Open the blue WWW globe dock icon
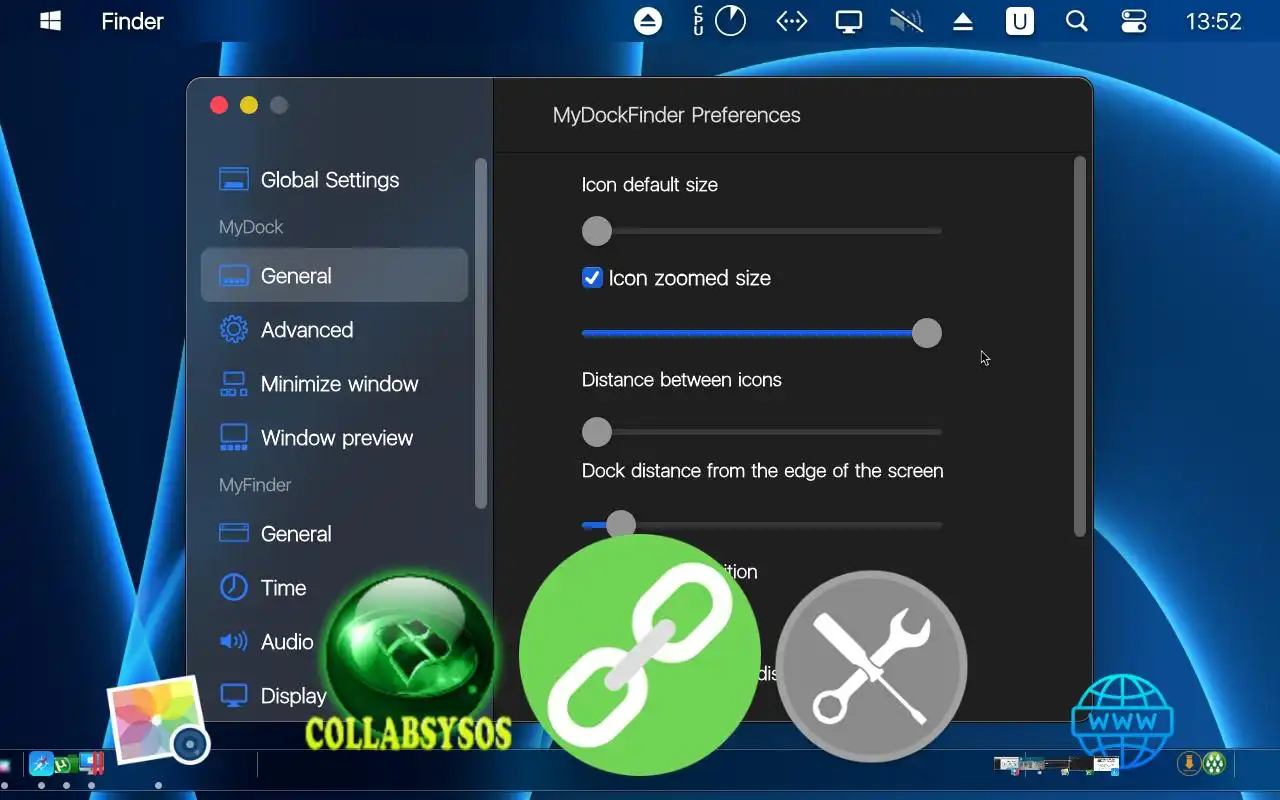 [x=1122, y=721]
